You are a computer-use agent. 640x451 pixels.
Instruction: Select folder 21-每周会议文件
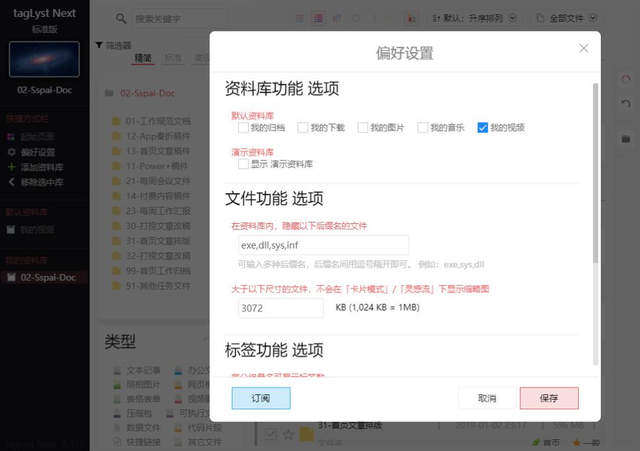point(158,181)
